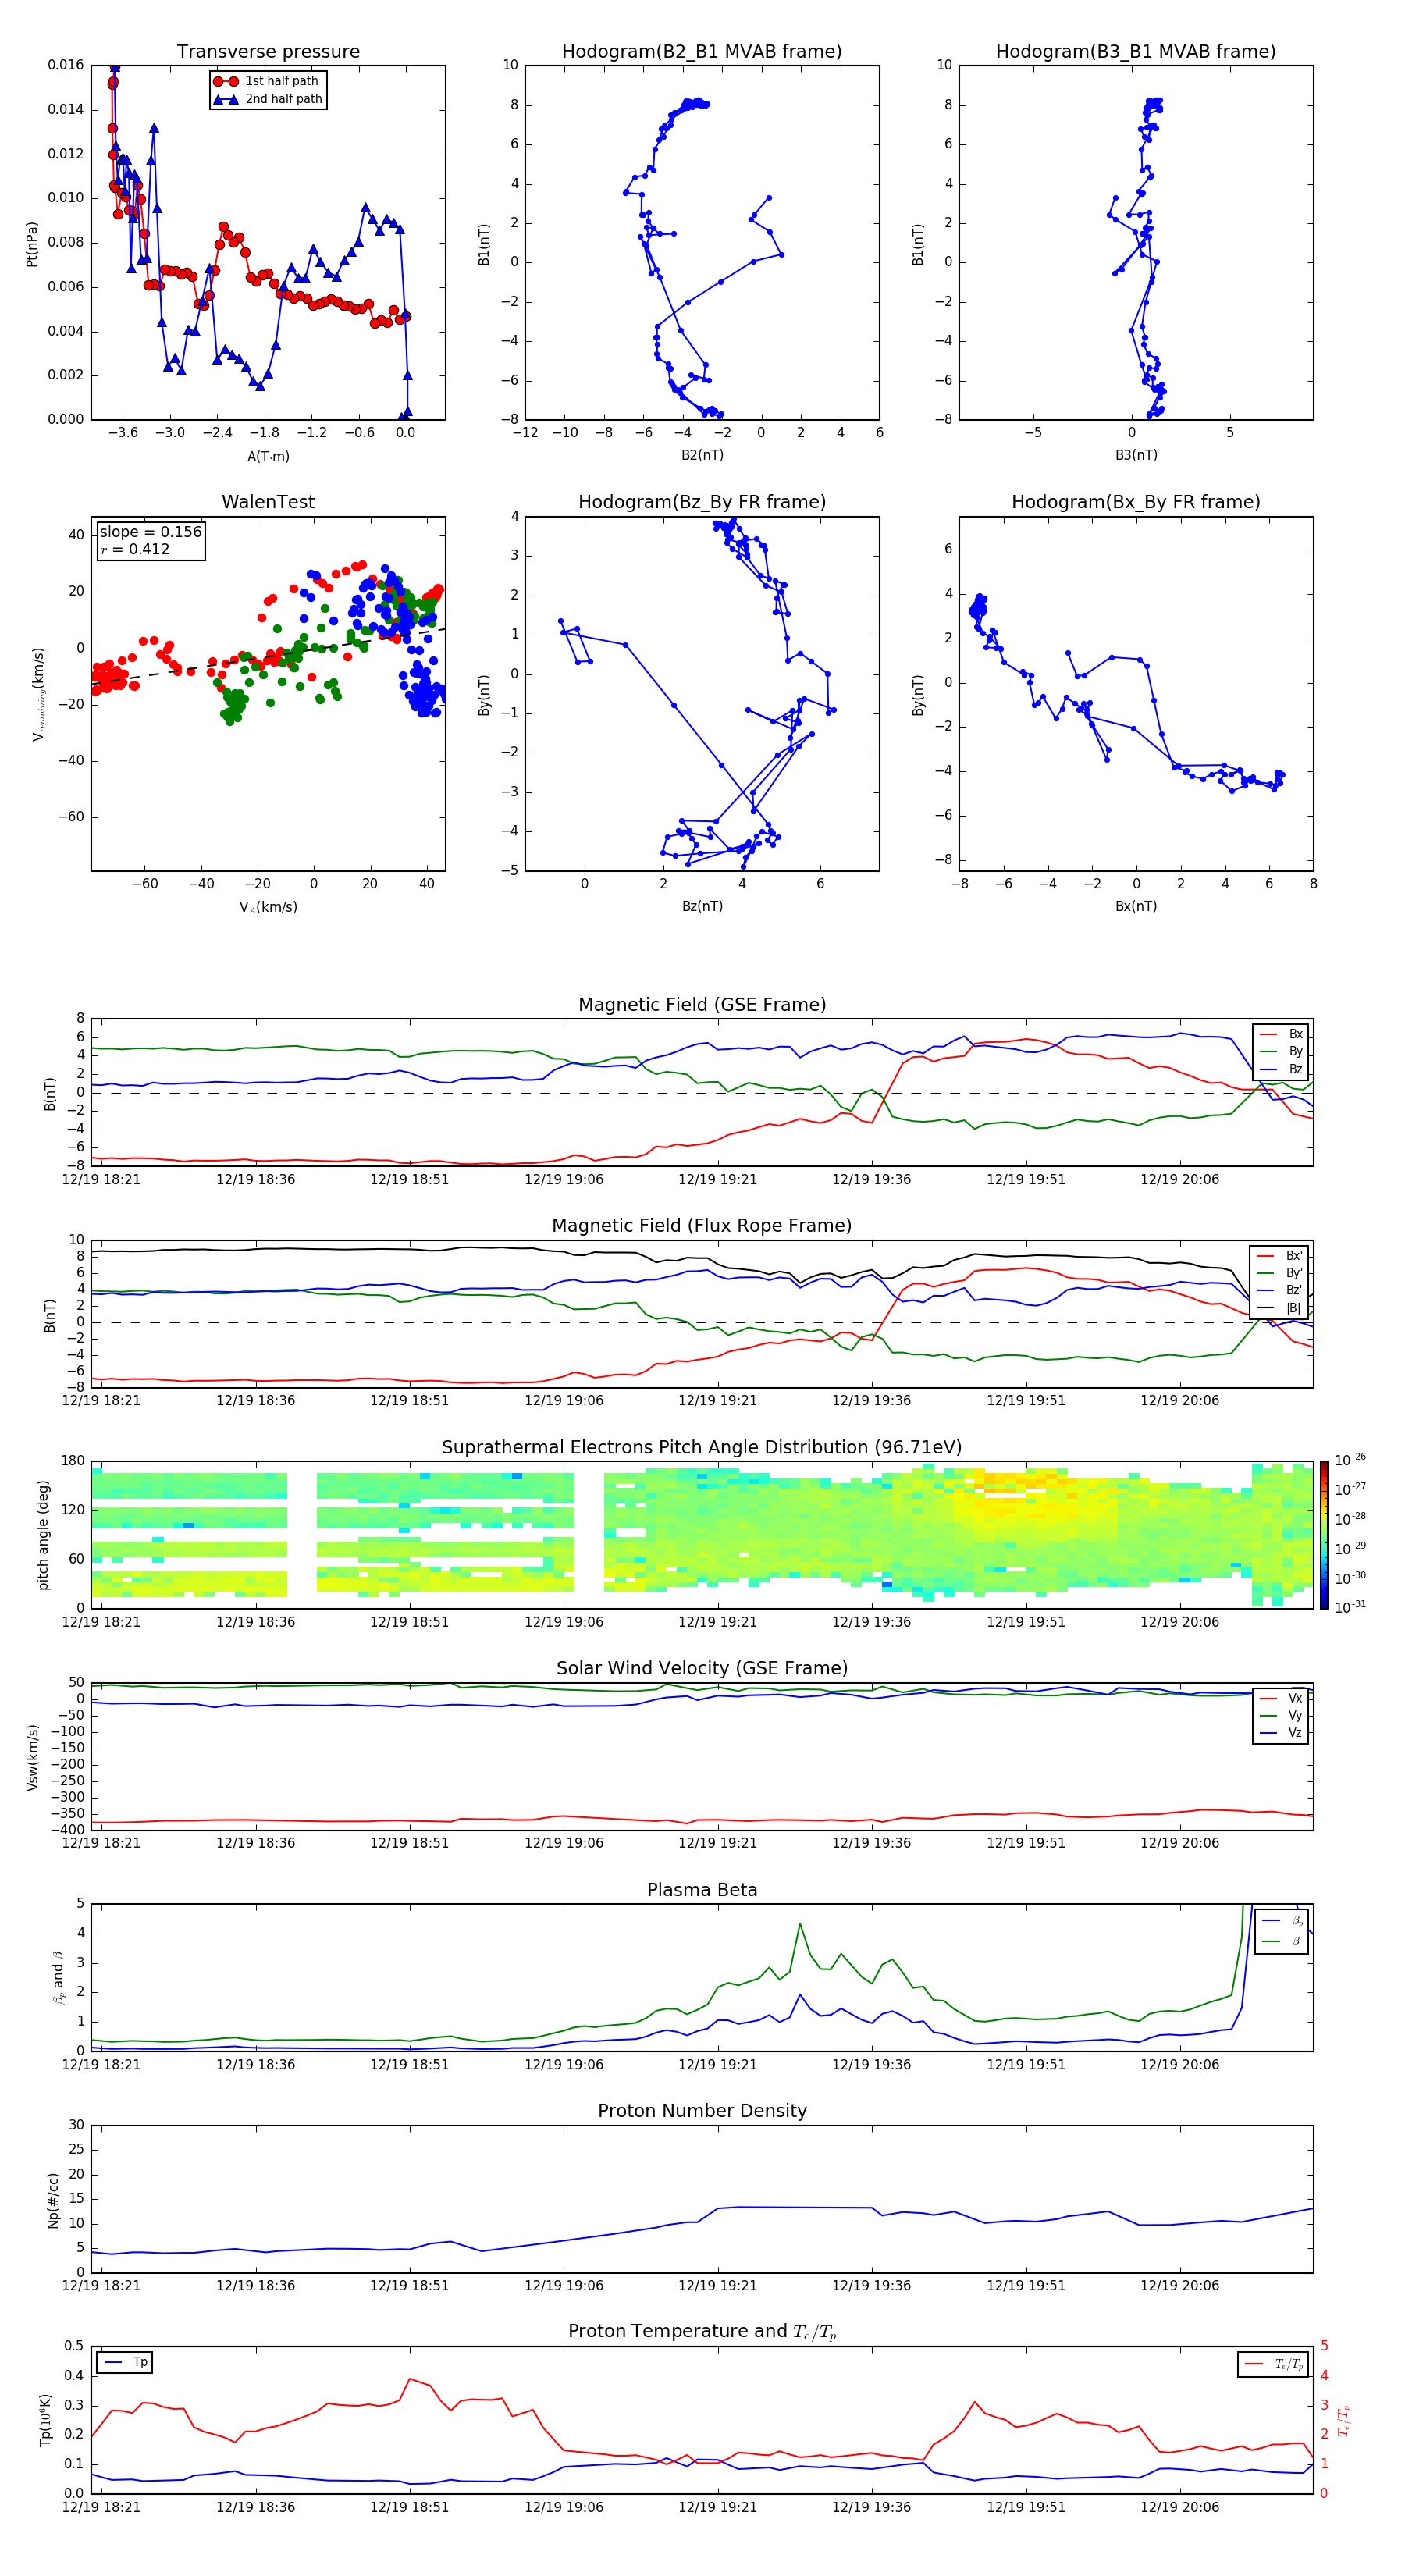Click the pitch angle color scale bar
Image resolution: width=1405 pixels, height=2576 pixels.
1324,1534
